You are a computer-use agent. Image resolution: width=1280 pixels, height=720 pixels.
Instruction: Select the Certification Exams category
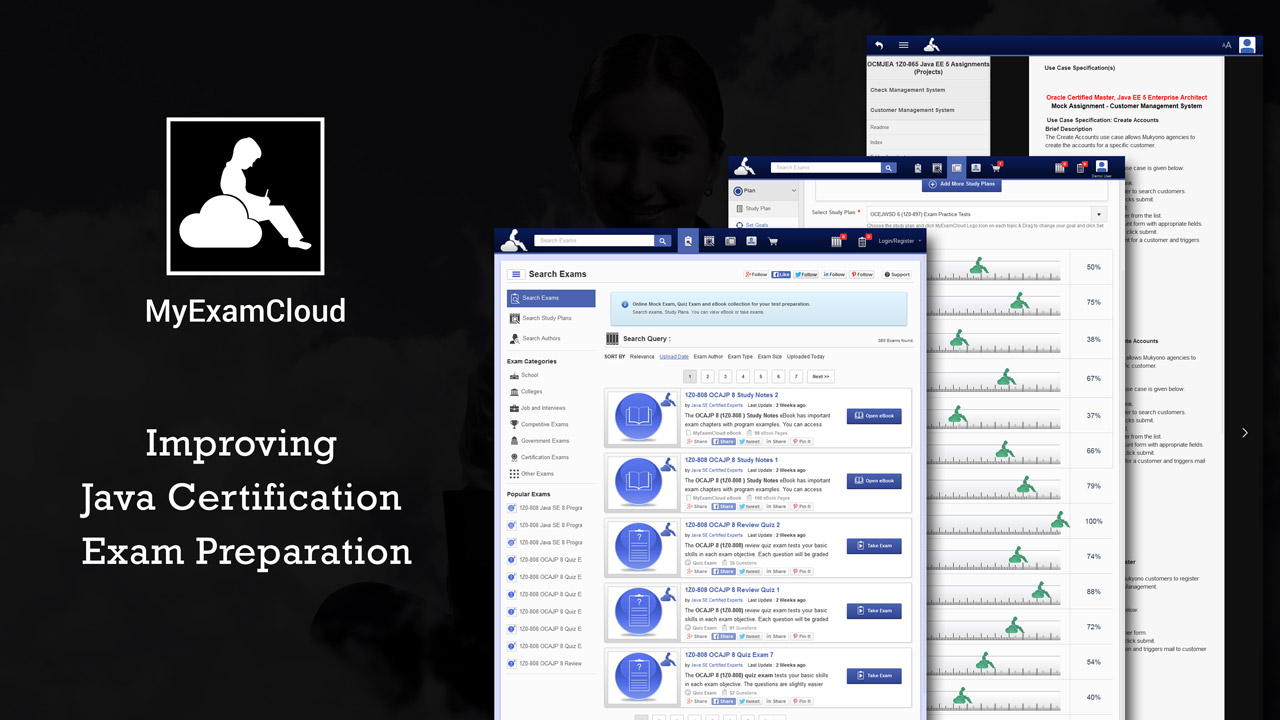point(539,457)
